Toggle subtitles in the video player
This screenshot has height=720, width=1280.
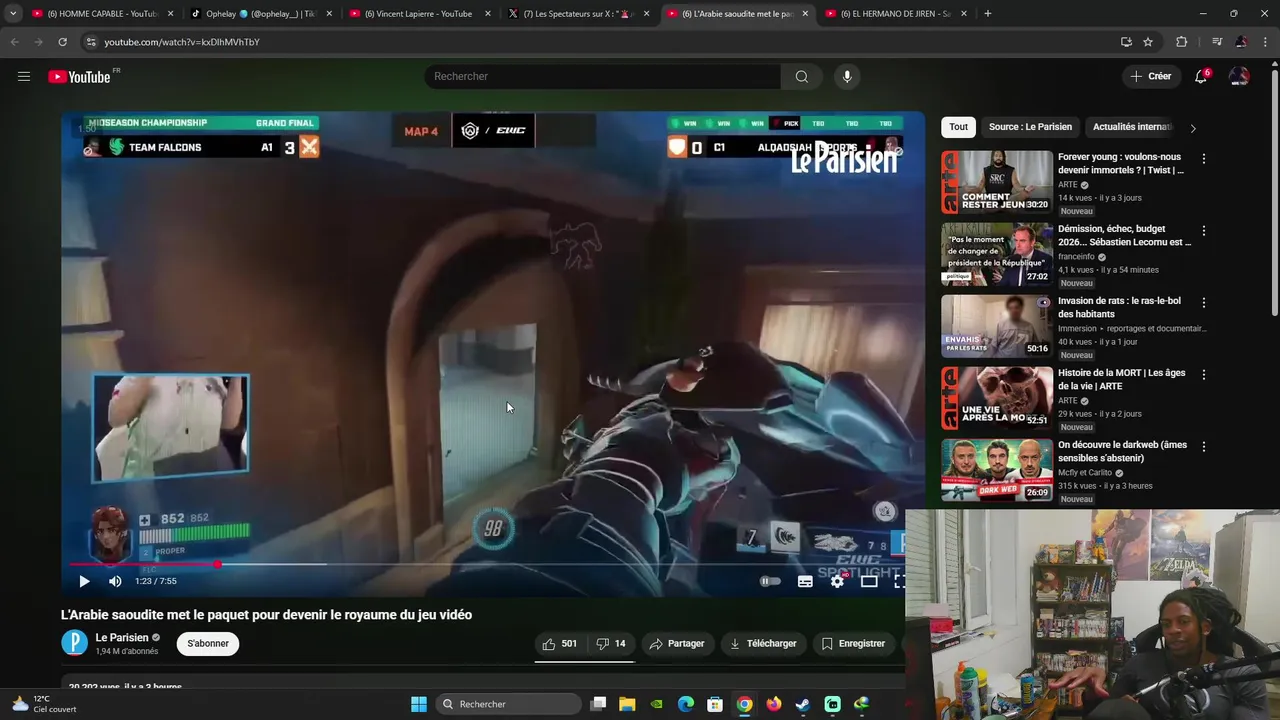click(x=805, y=581)
